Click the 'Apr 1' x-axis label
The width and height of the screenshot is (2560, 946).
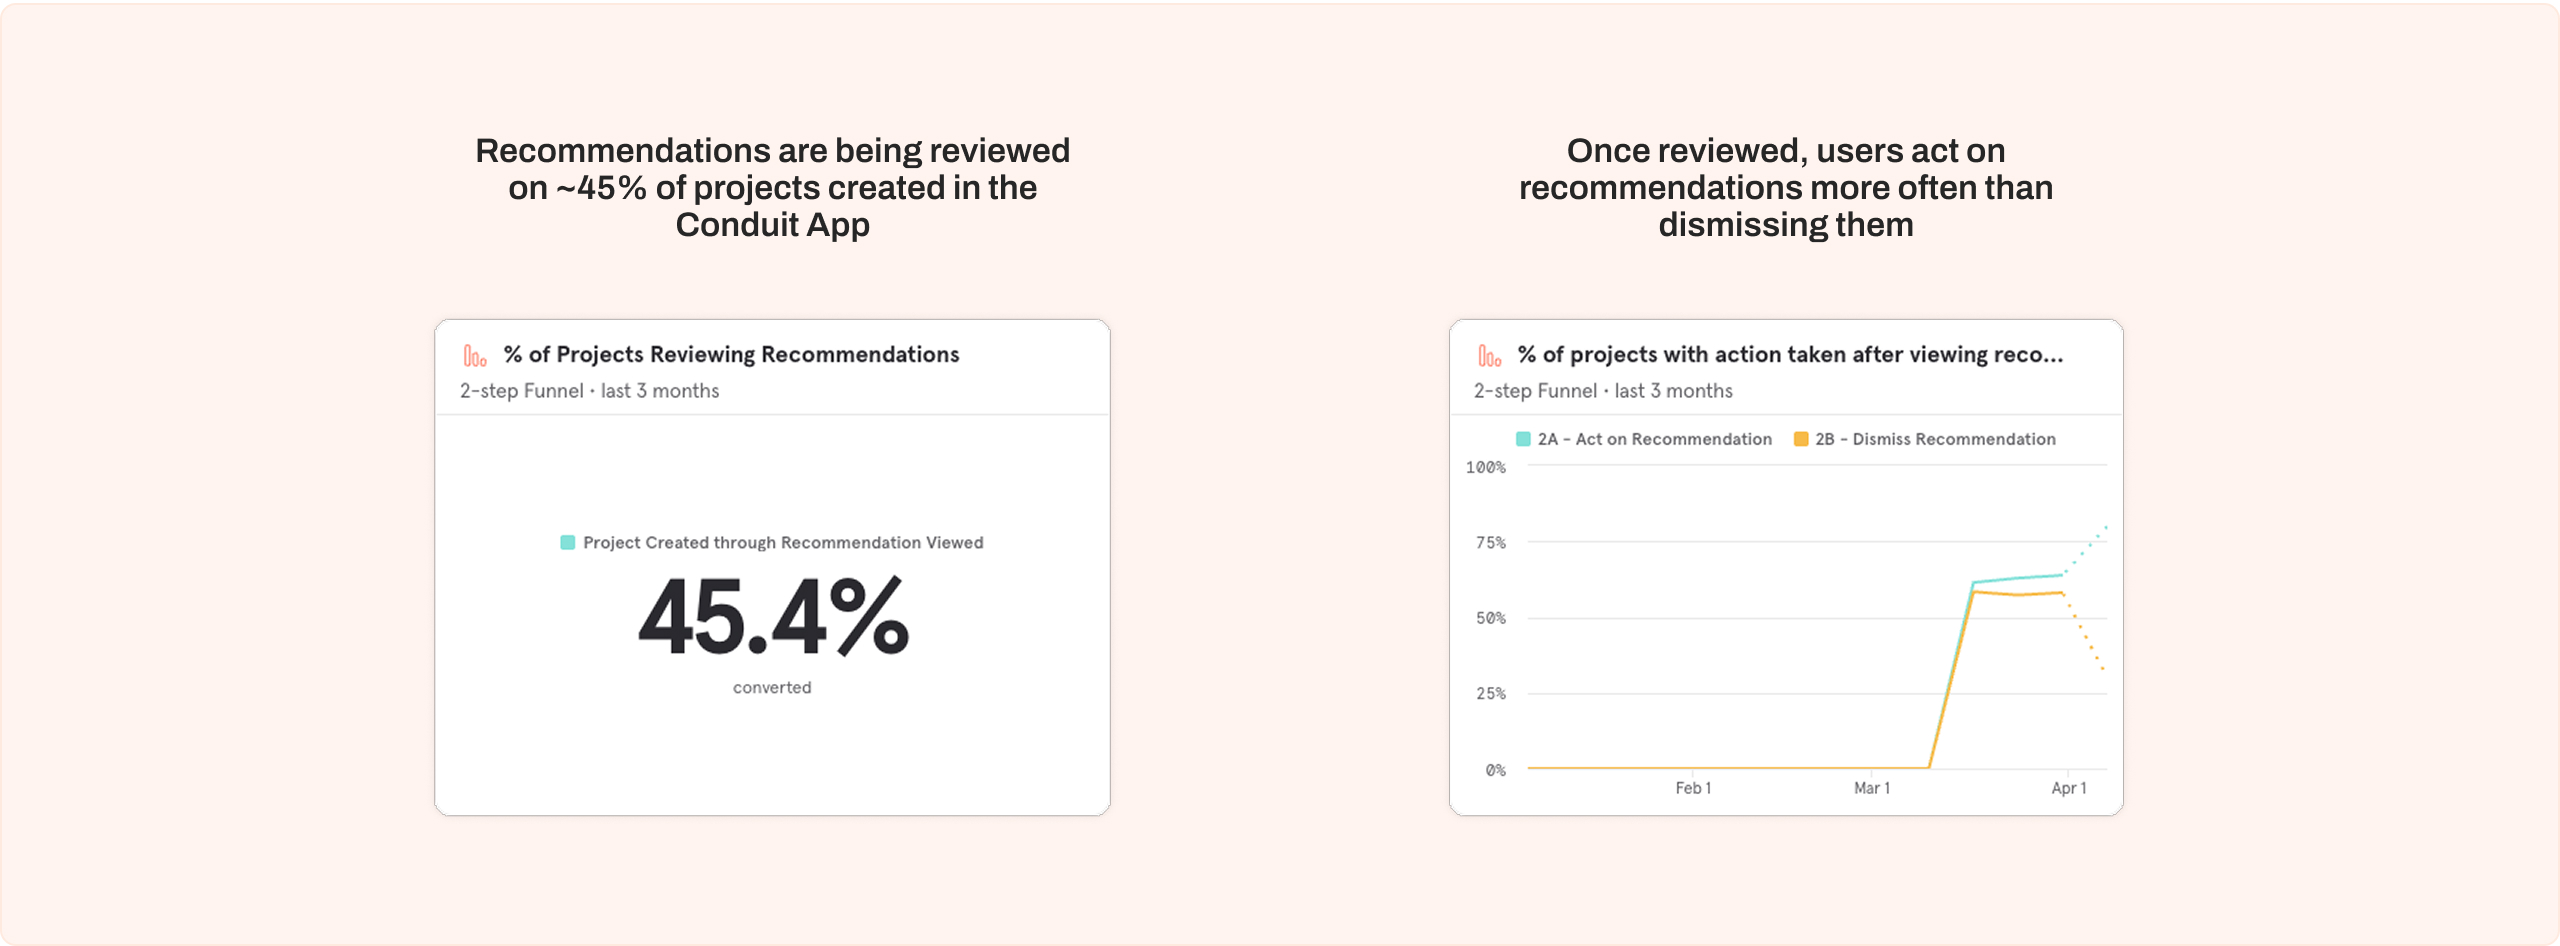(x=2069, y=788)
